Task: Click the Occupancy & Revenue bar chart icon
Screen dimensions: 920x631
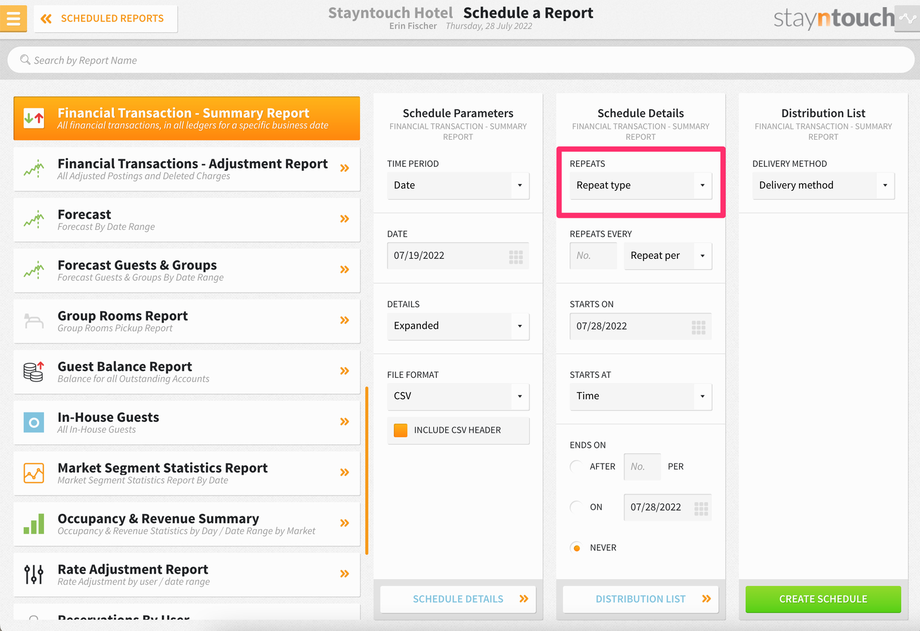Action: click(x=34, y=524)
